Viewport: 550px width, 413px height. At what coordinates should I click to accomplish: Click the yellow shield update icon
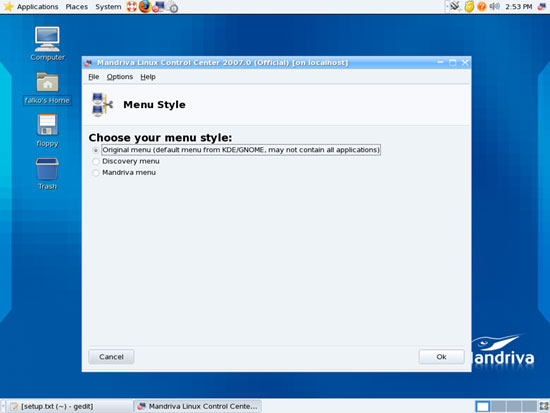click(469, 6)
